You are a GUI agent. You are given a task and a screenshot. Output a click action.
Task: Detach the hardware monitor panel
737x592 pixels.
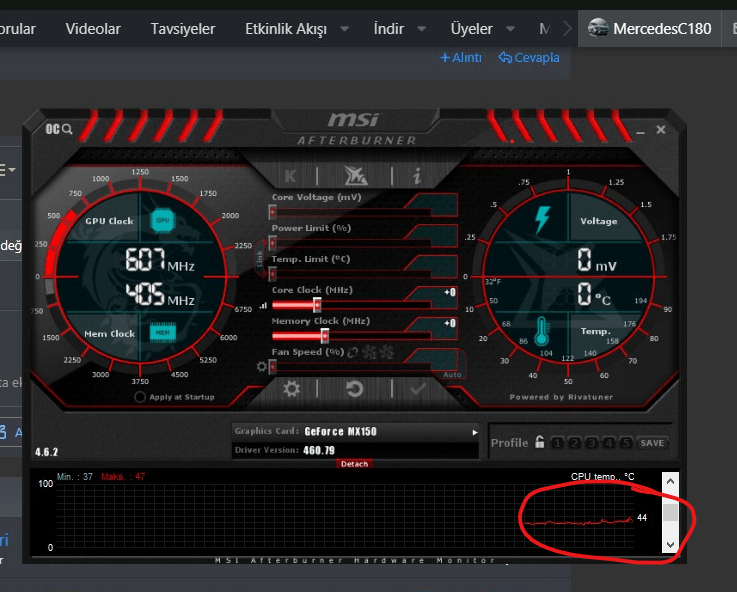click(354, 464)
